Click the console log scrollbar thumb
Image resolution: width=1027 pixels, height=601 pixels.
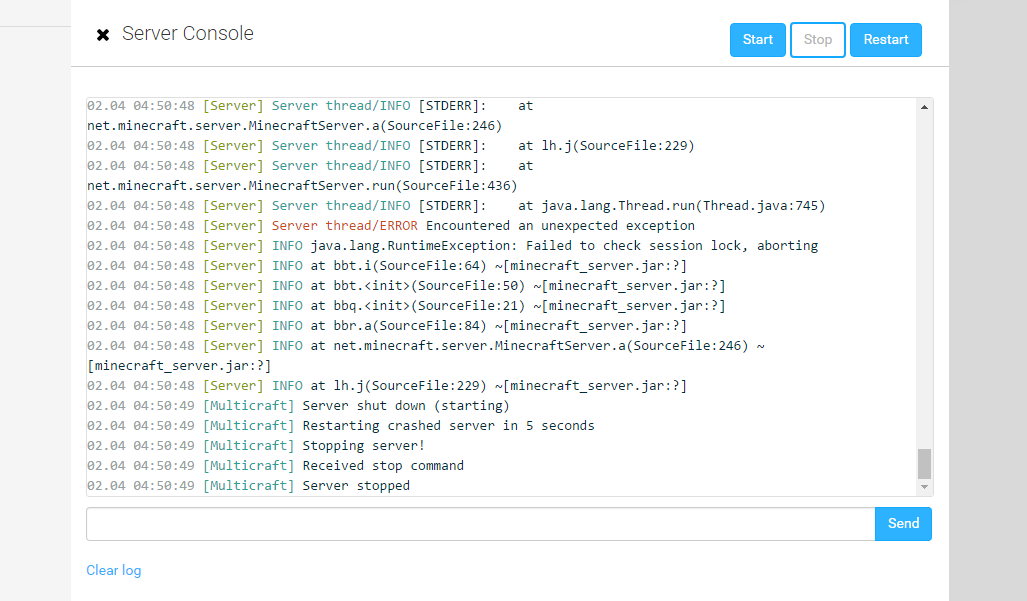[x=924, y=463]
